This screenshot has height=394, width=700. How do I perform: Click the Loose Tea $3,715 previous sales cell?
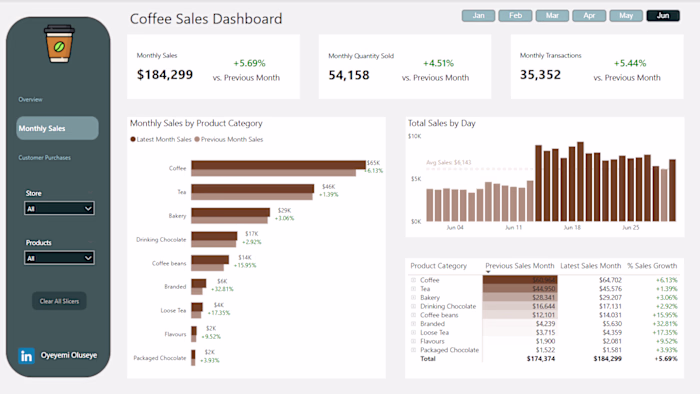546,332
